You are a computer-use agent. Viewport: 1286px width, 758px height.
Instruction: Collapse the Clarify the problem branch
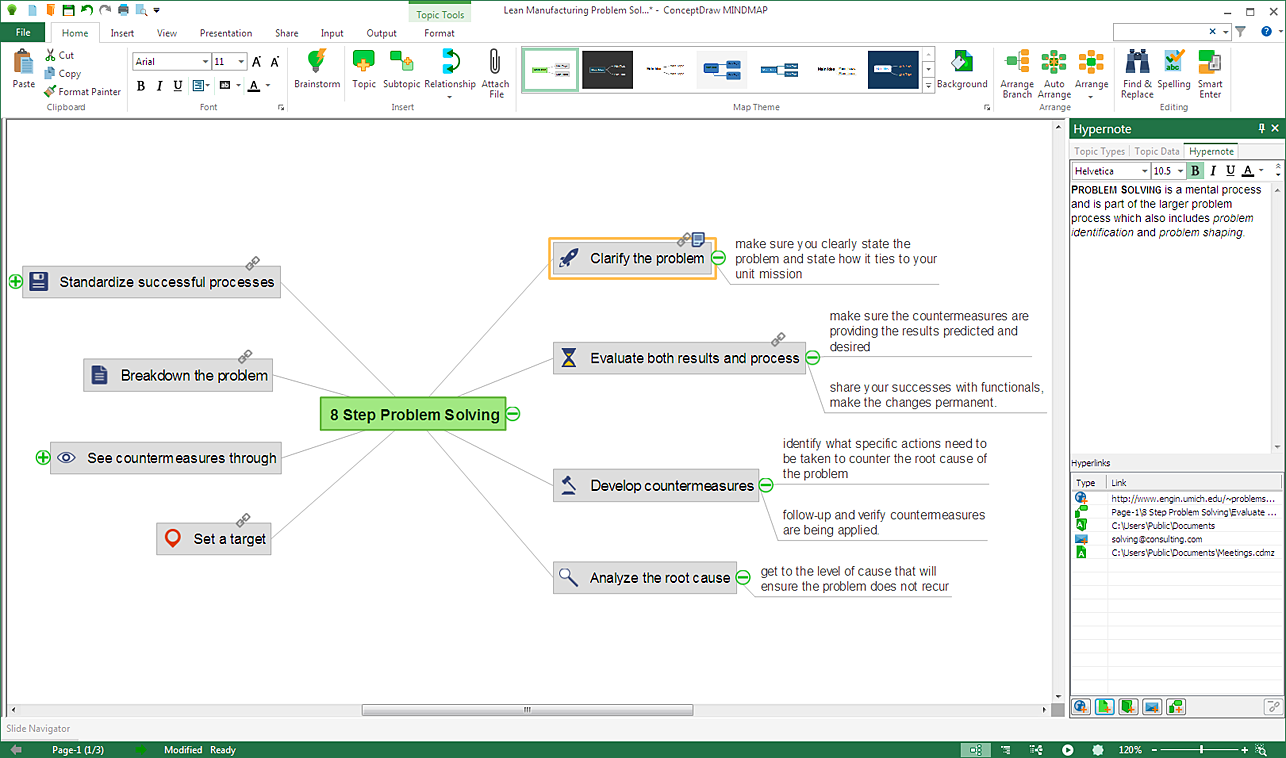[718, 258]
